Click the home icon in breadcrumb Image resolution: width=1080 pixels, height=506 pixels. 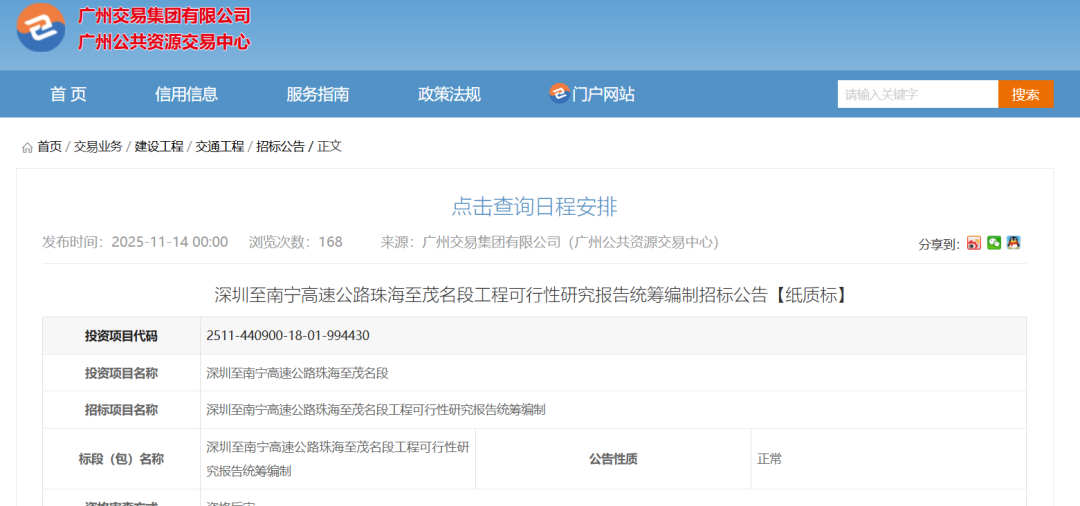(27, 147)
